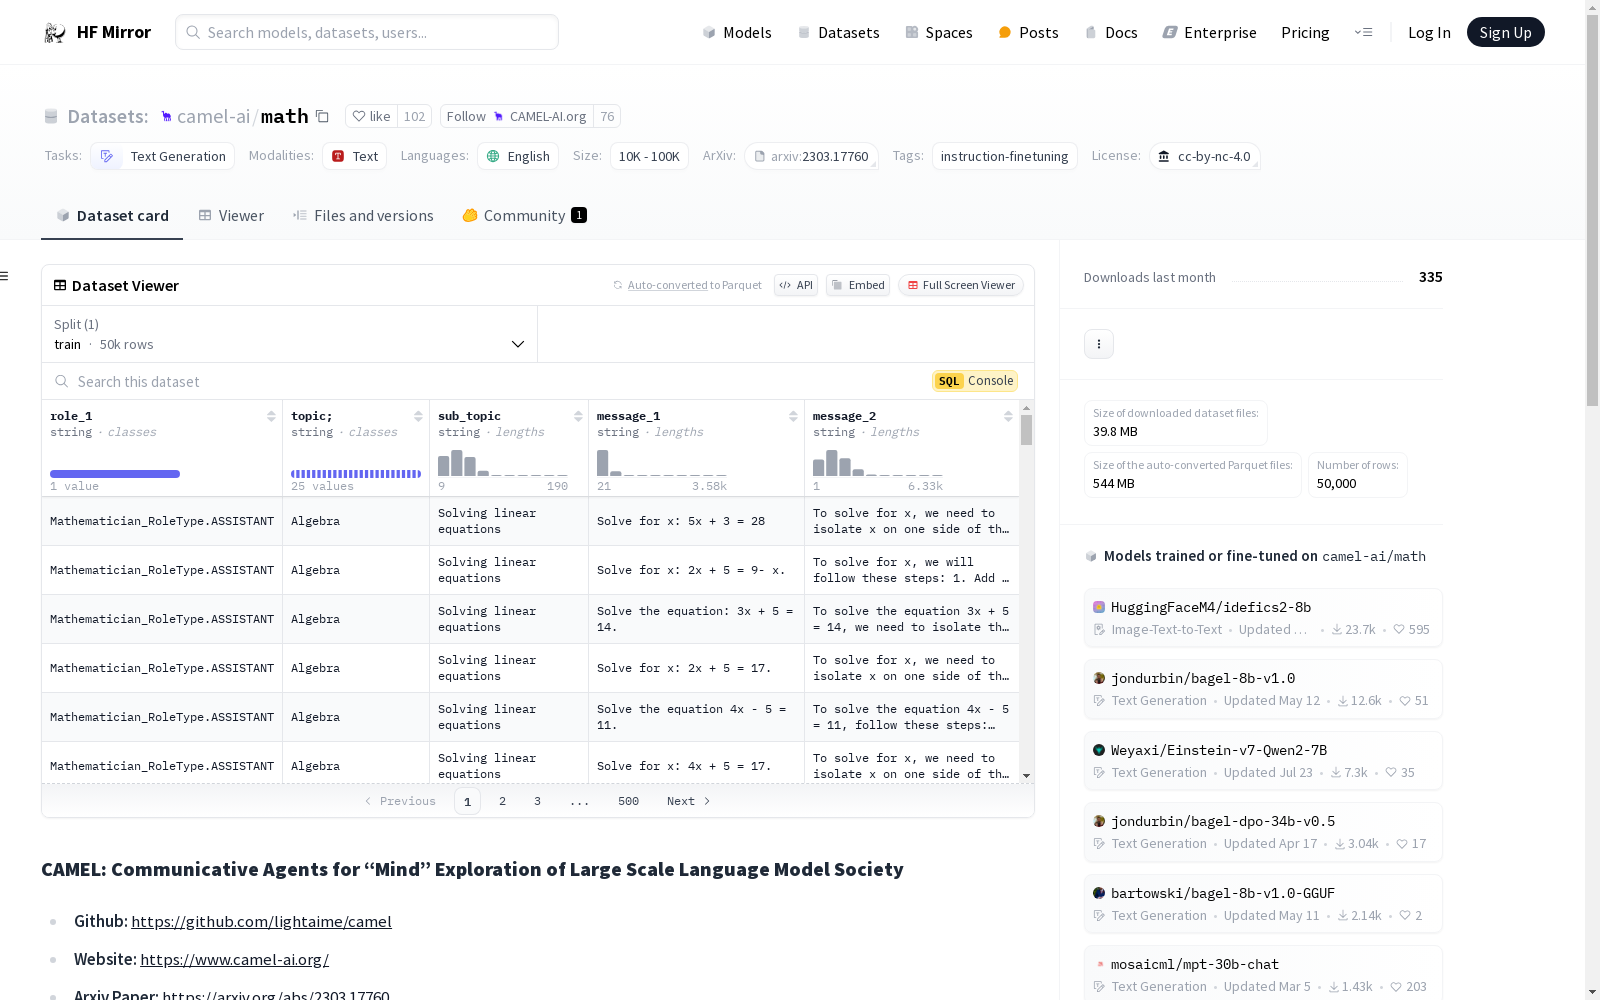Click the Weyaxi/Einstein-v7-Qwen2-7B model avatar
This screenshot has width=1600, height=1000.
click(1099, 750)
